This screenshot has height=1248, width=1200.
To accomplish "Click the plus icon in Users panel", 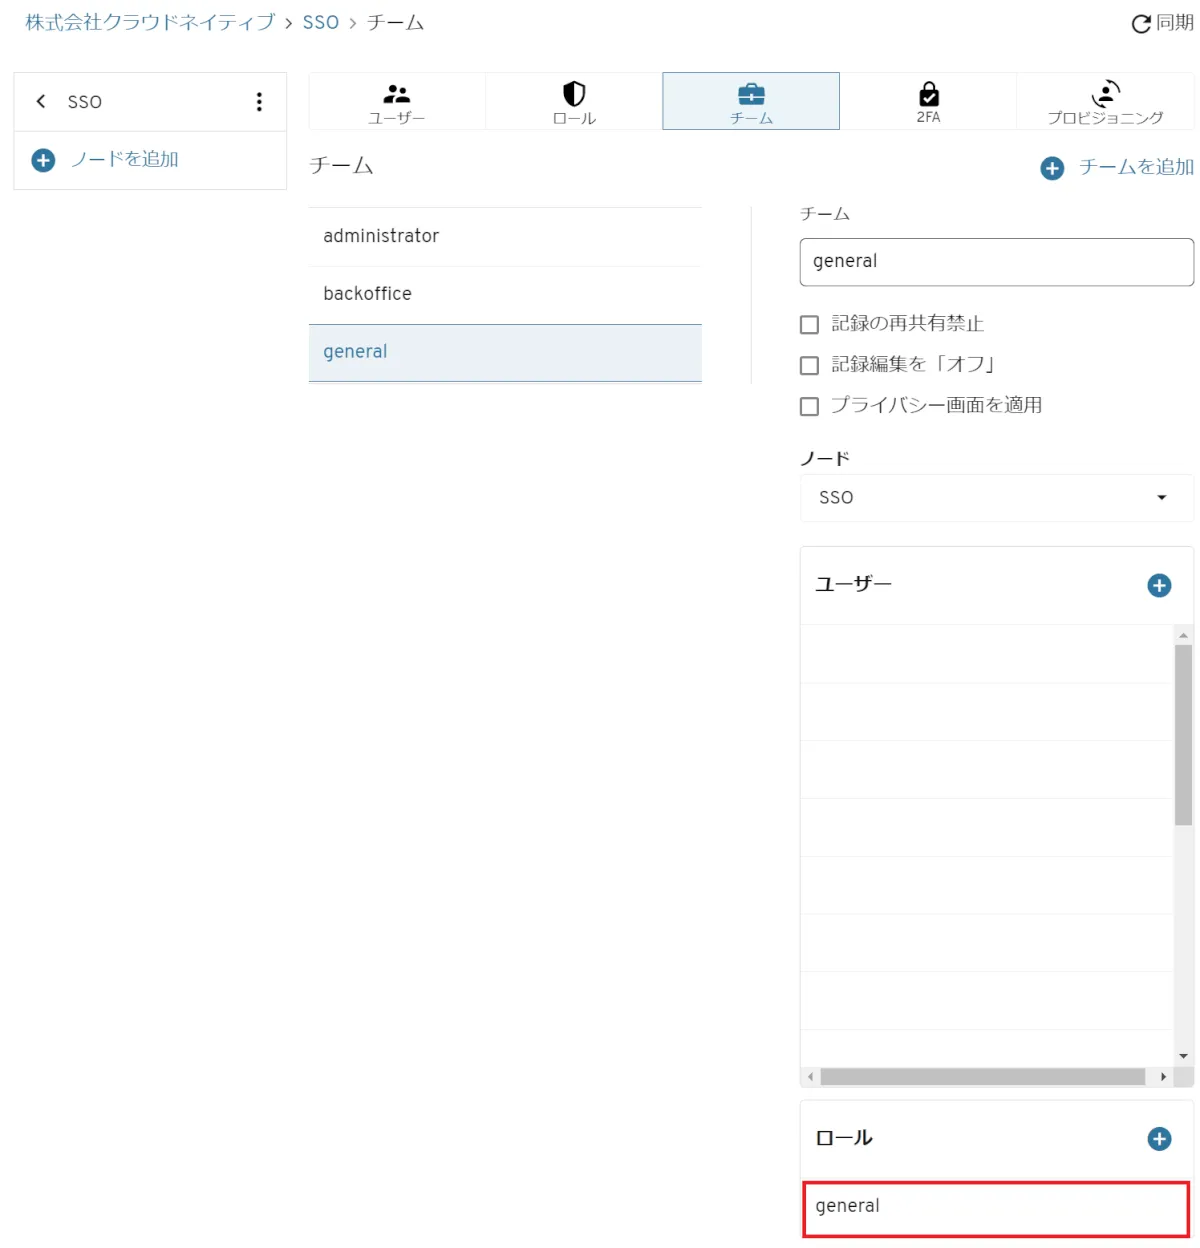I will (x=1159, y=586).
